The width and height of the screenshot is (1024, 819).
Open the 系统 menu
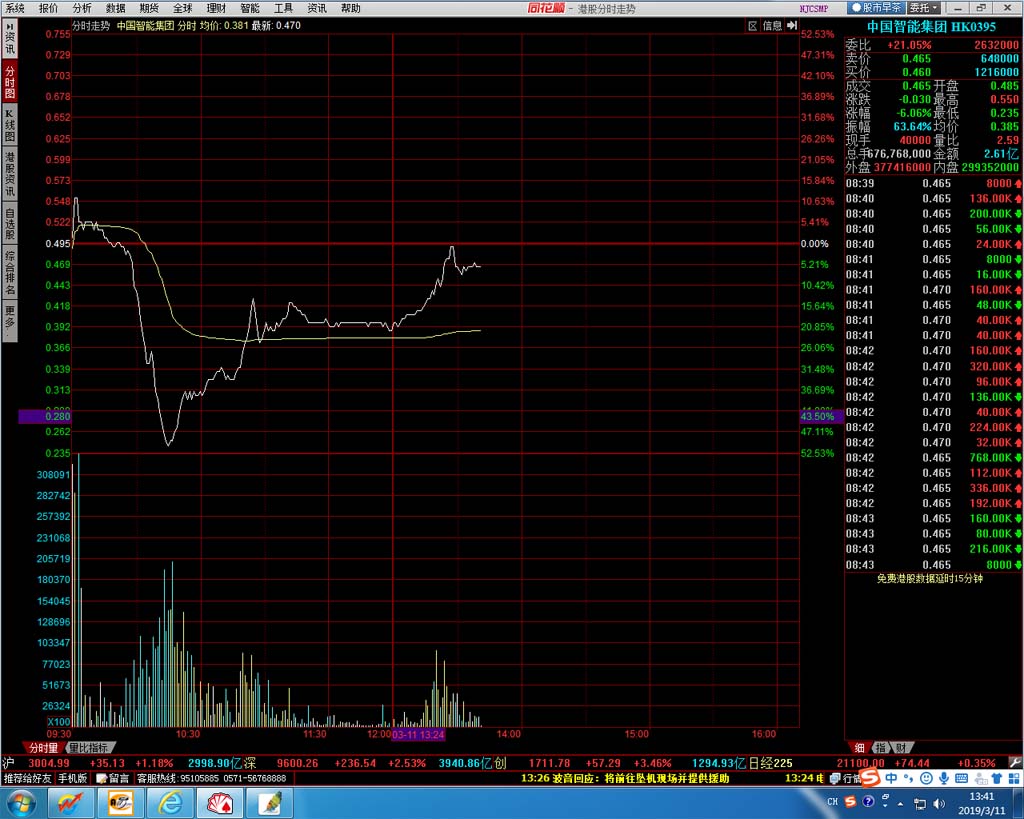[x=14, y=8]
